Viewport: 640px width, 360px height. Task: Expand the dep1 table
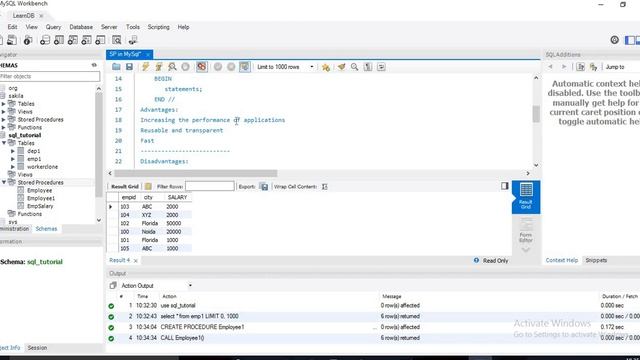(13, 151)
